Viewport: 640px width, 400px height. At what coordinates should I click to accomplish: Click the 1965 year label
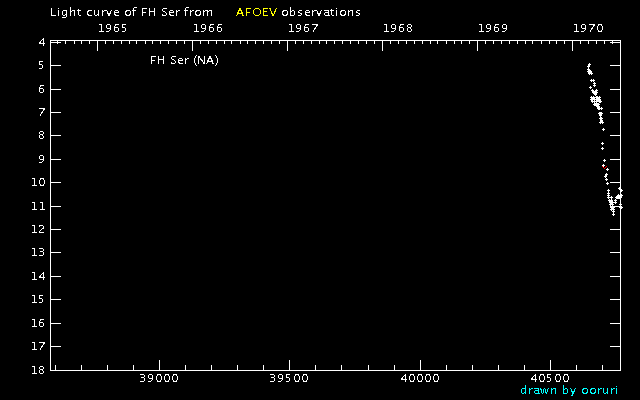click(x=113, y=28)
